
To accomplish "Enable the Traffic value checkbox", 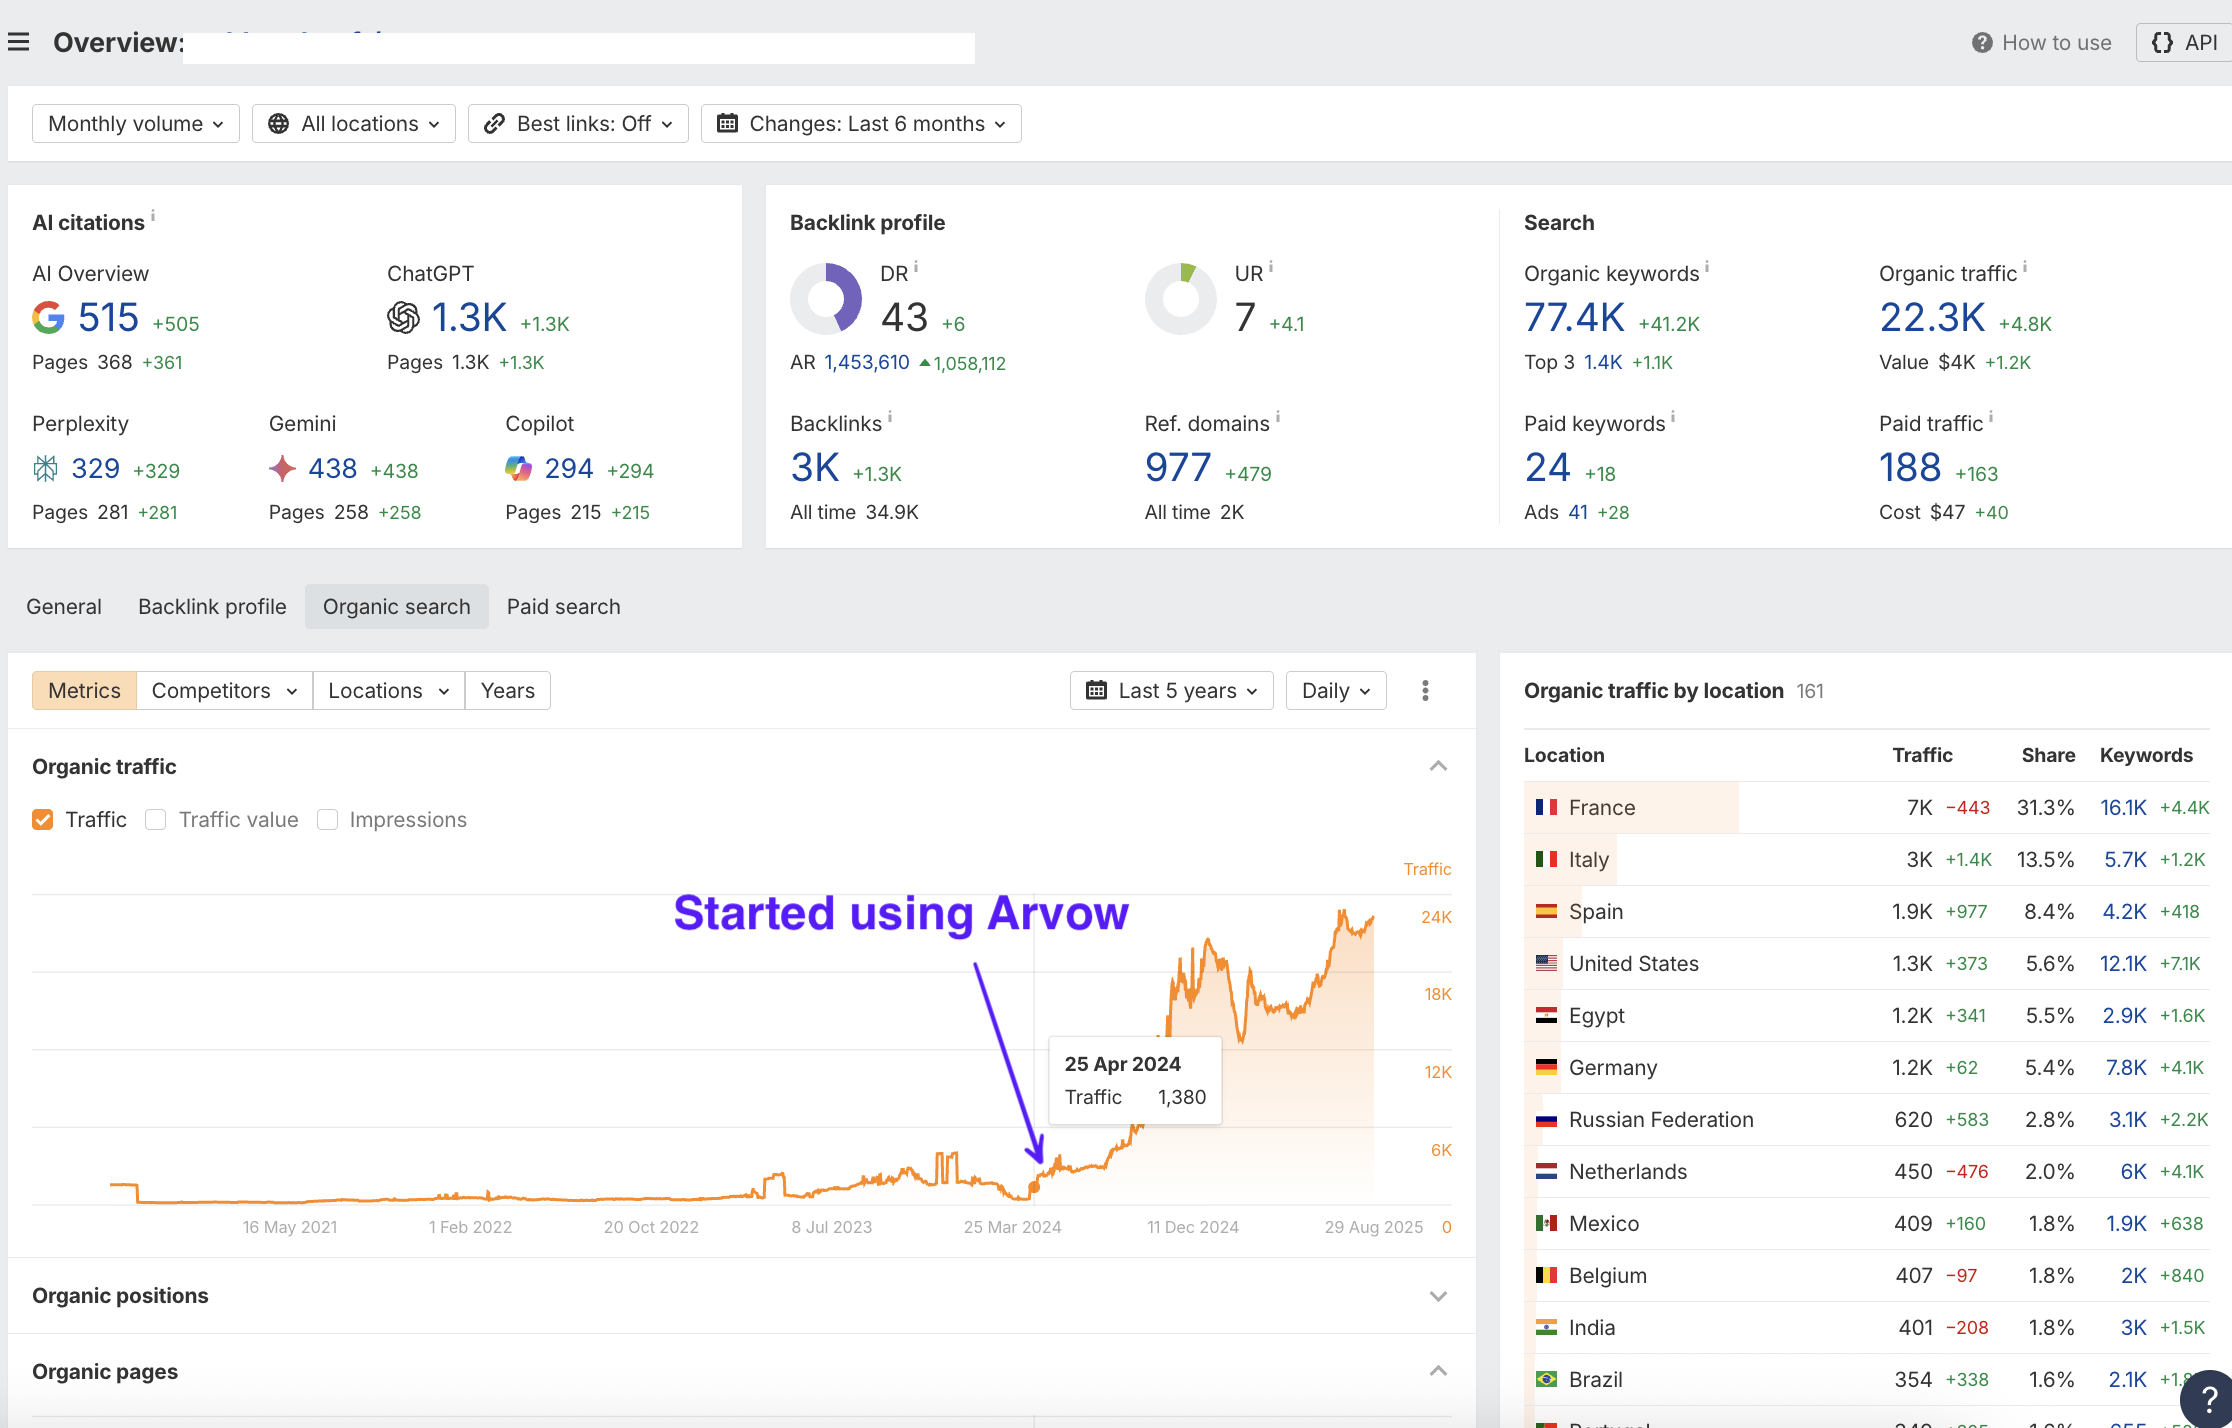I will coord(155,820).
